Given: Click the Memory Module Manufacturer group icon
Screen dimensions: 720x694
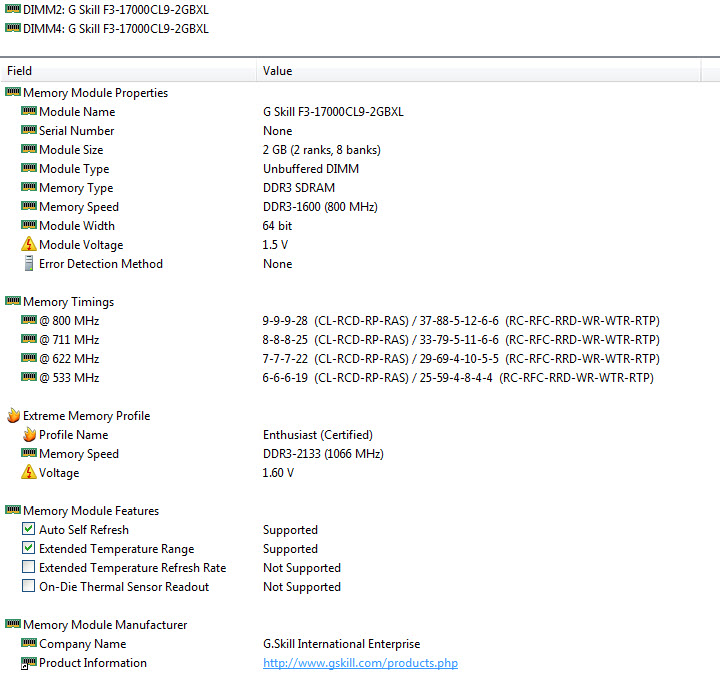Looking at the screenshot, I should coord(13,624).
